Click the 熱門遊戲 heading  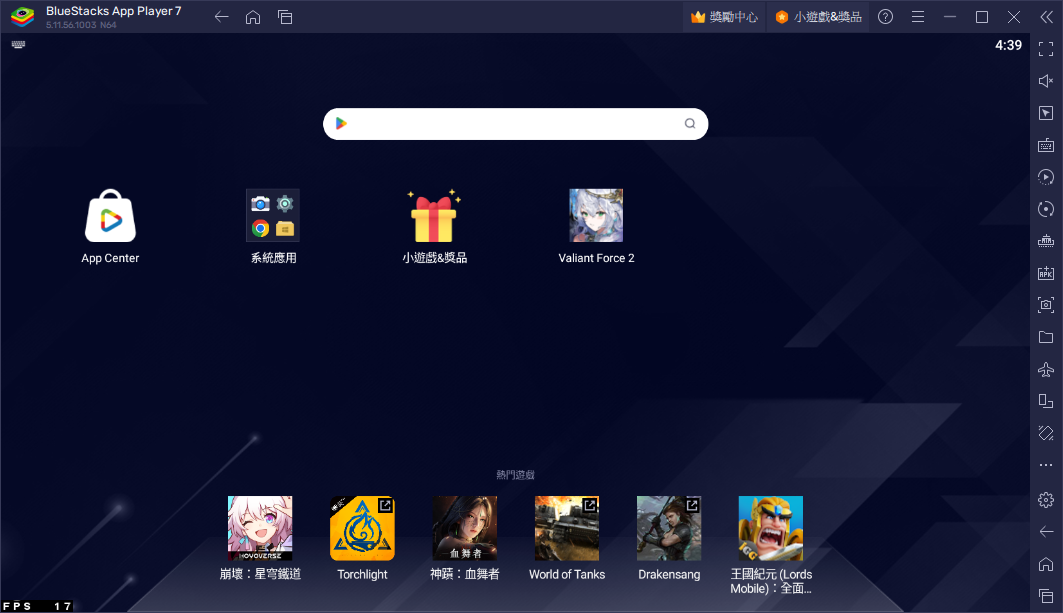pos(515,475)
